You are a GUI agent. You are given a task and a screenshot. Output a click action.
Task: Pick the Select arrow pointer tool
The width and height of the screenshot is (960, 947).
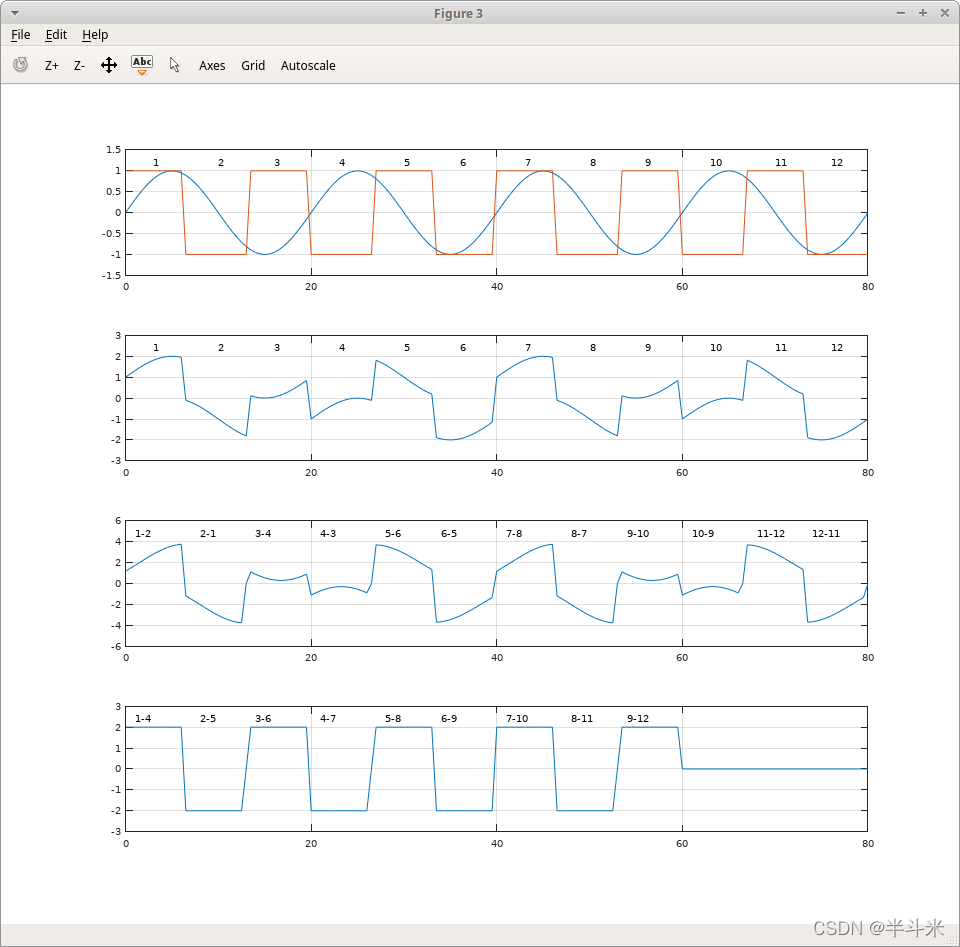[175, 65]
